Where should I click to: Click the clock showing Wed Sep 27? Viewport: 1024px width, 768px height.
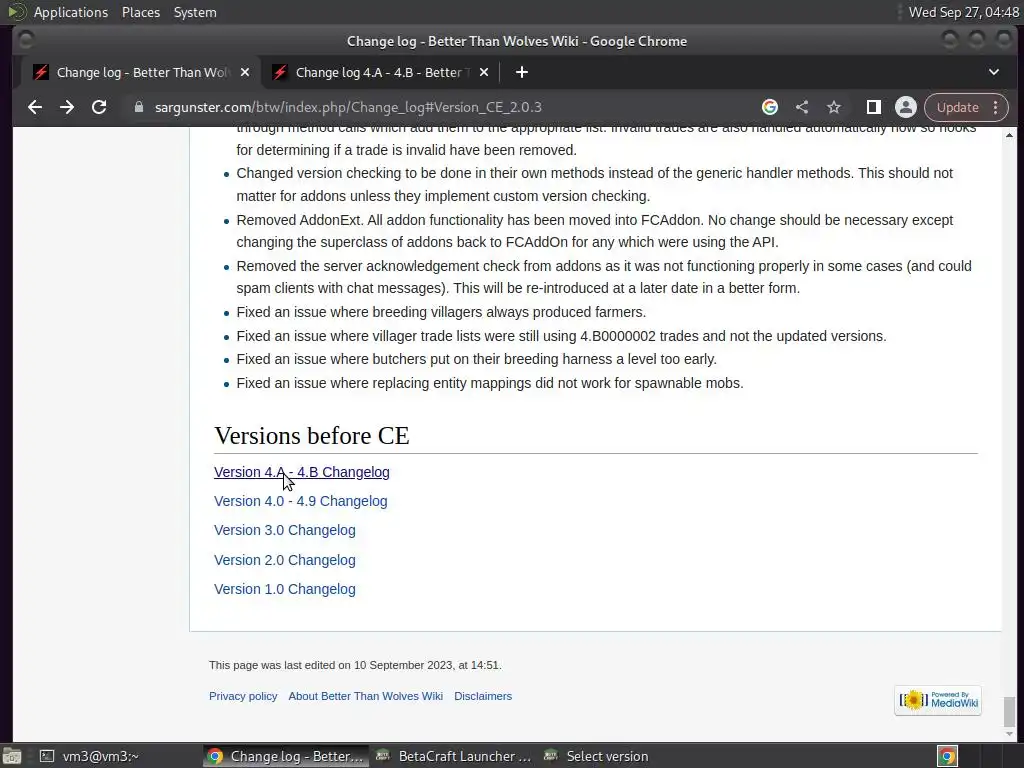964,12
